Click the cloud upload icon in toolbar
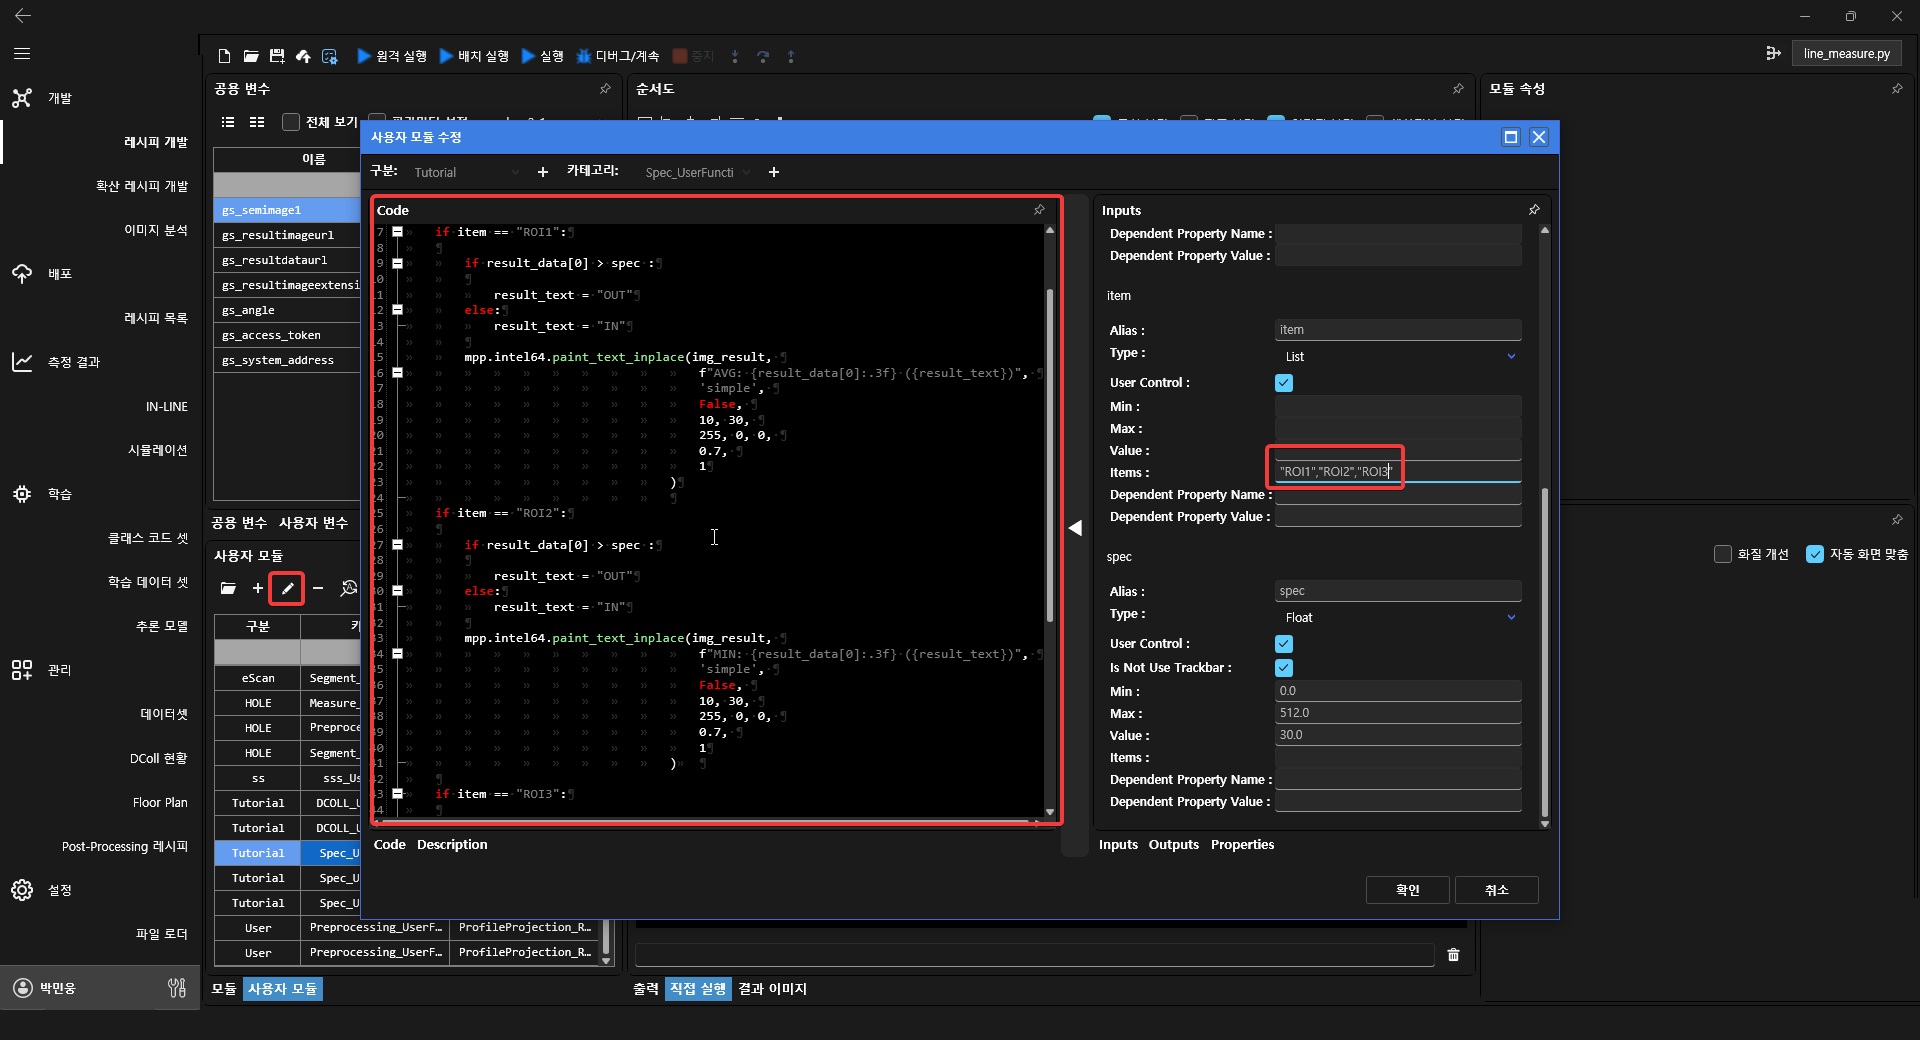This screenshot has width=1920, height=1040. tap(303, 56)
